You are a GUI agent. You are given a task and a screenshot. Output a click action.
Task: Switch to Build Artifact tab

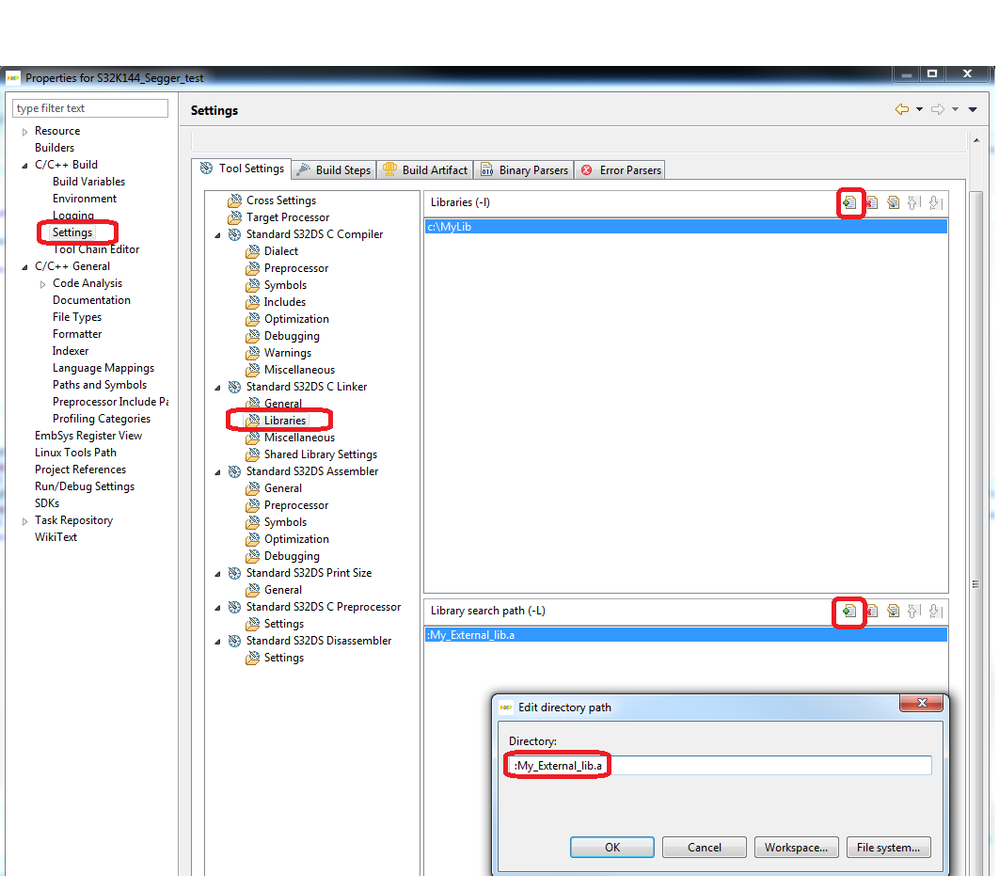pos(425,170)
